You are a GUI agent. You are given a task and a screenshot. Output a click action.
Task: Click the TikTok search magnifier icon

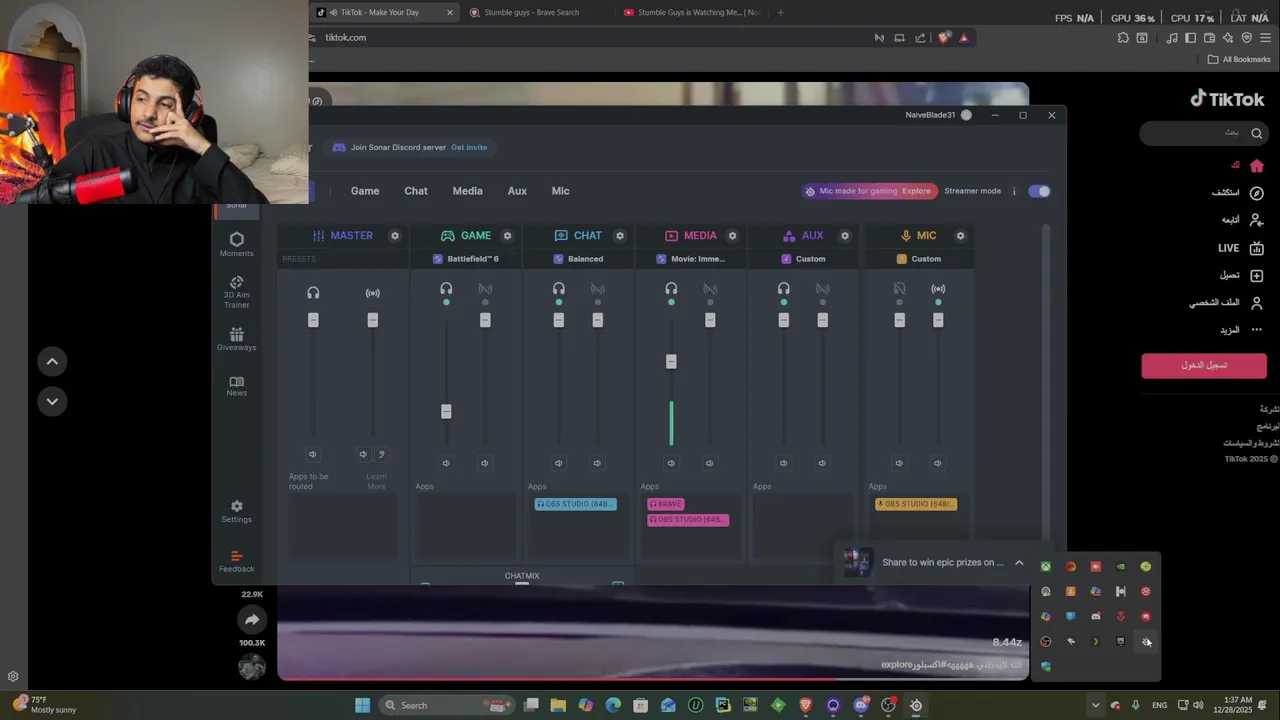coord(1257,133)
